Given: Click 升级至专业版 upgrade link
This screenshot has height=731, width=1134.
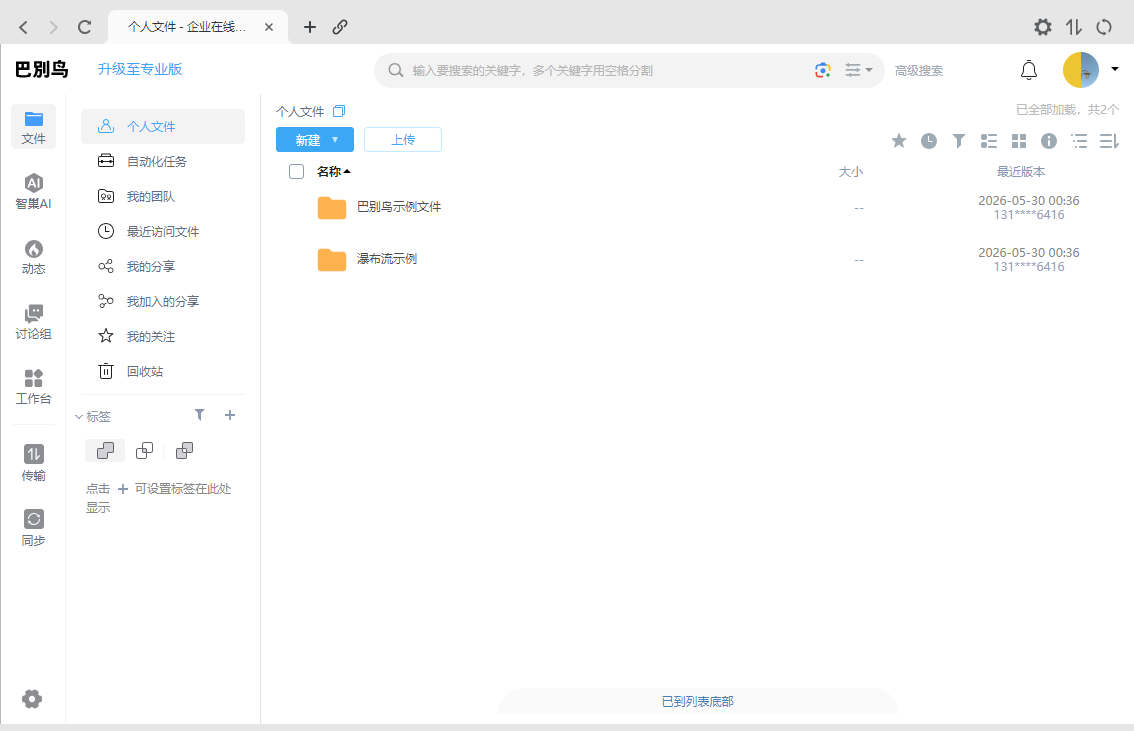Looking at the screenshot, I should pos(140,69).
